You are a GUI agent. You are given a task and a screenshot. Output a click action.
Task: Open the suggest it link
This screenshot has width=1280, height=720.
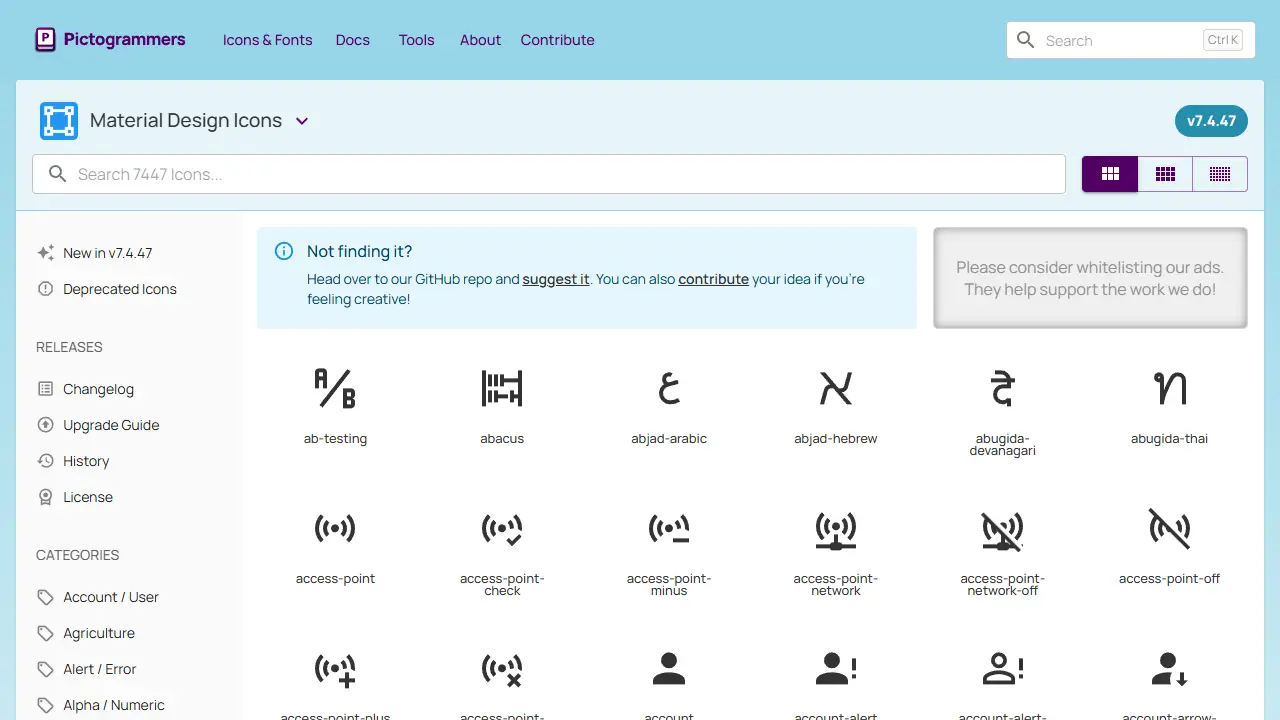556,279
